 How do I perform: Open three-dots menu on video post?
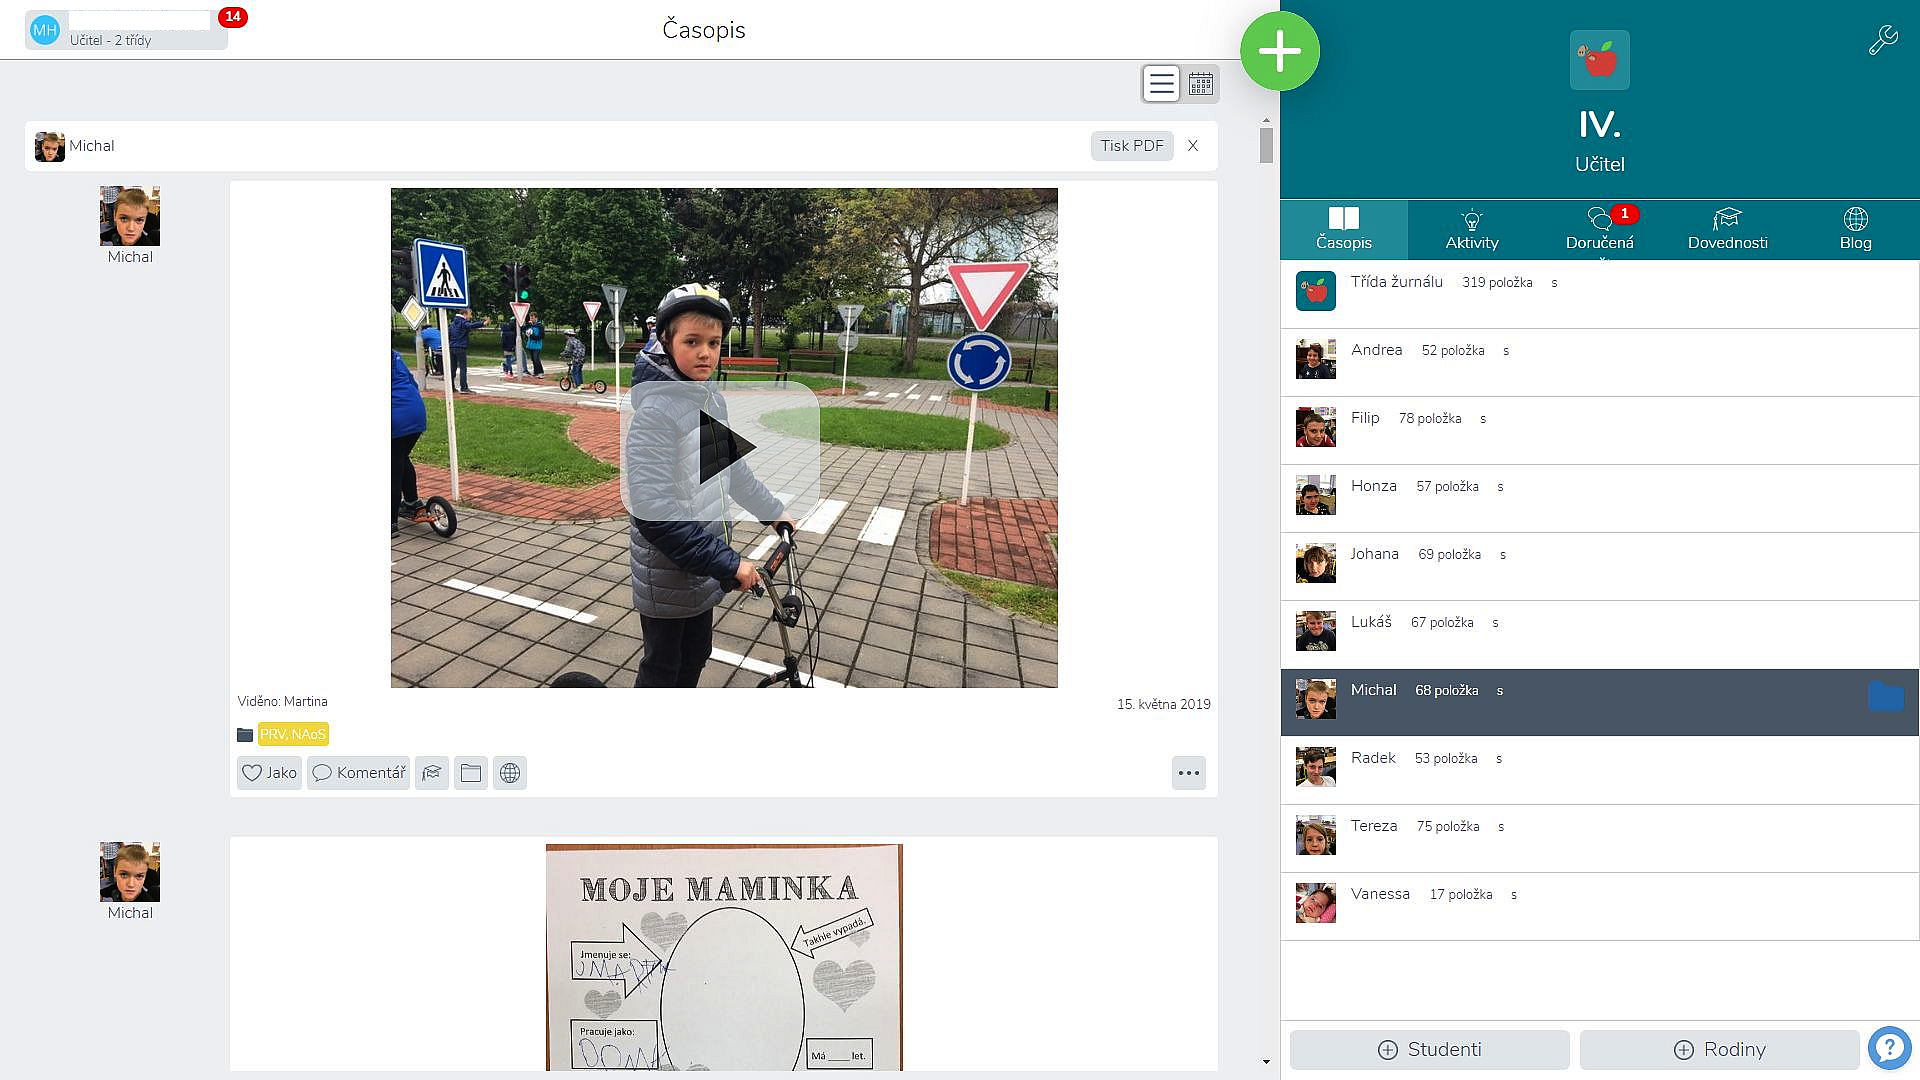1188,773
